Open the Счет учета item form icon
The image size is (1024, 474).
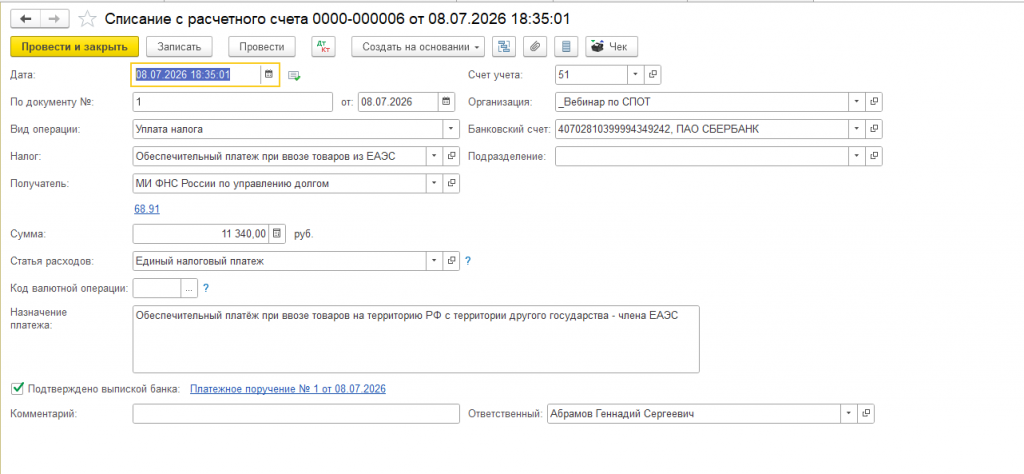coord(652,74)
